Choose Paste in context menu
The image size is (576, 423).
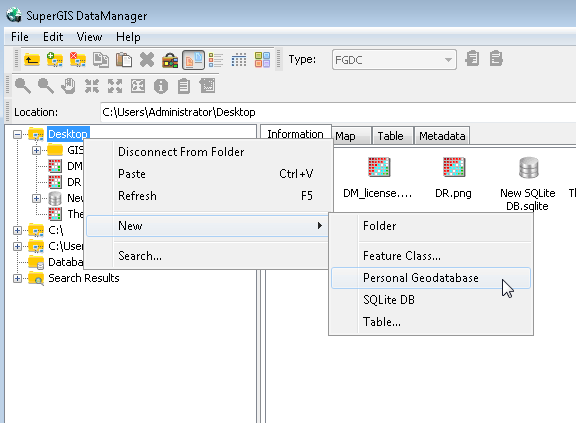tap(208, 174)
